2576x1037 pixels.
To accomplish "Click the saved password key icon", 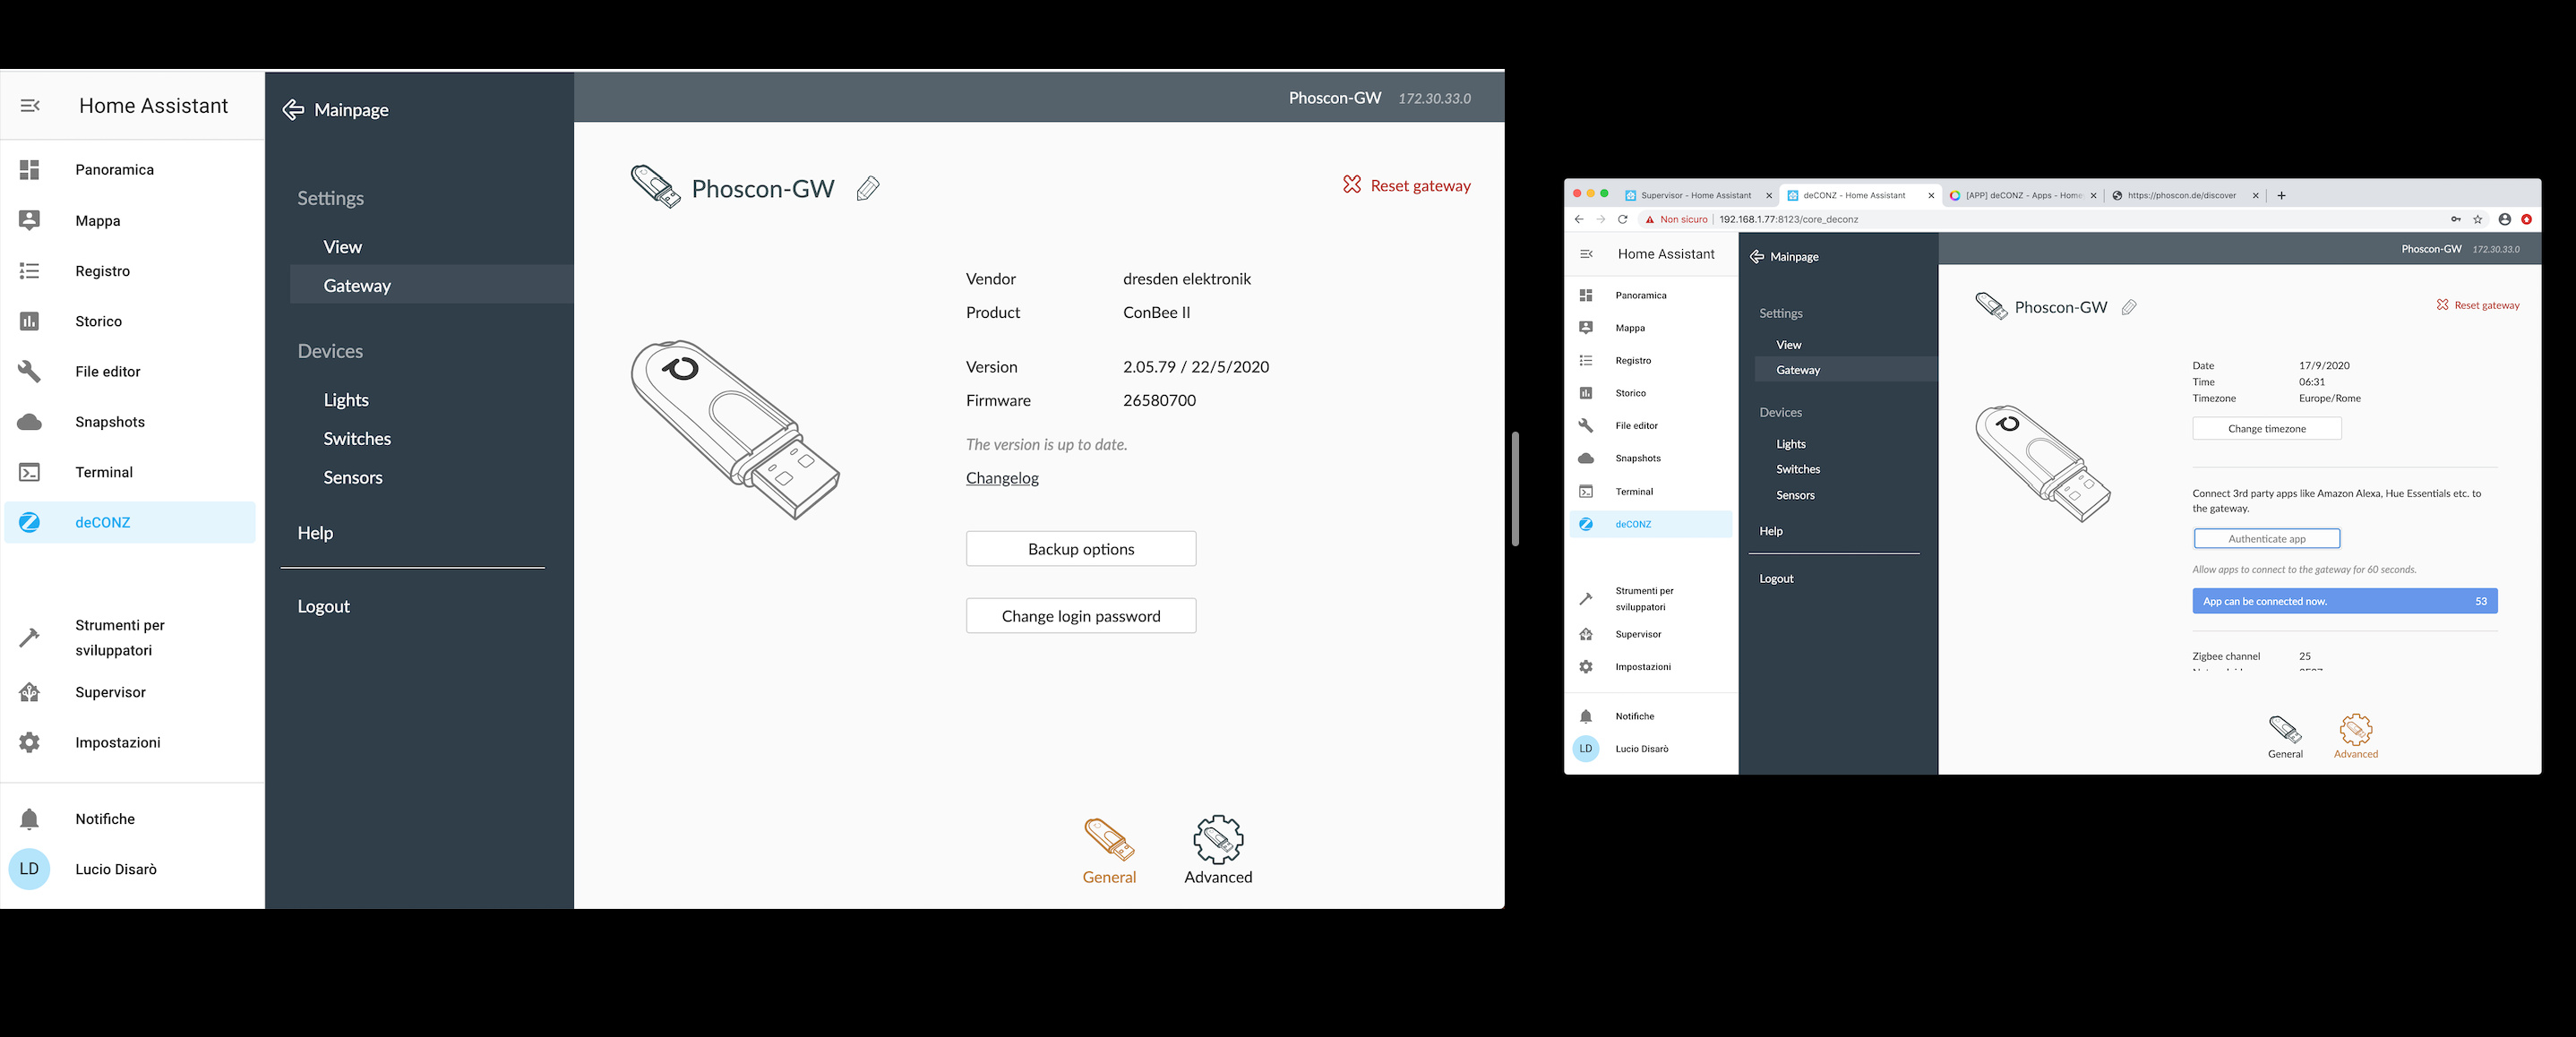I will pos(2455,220).
